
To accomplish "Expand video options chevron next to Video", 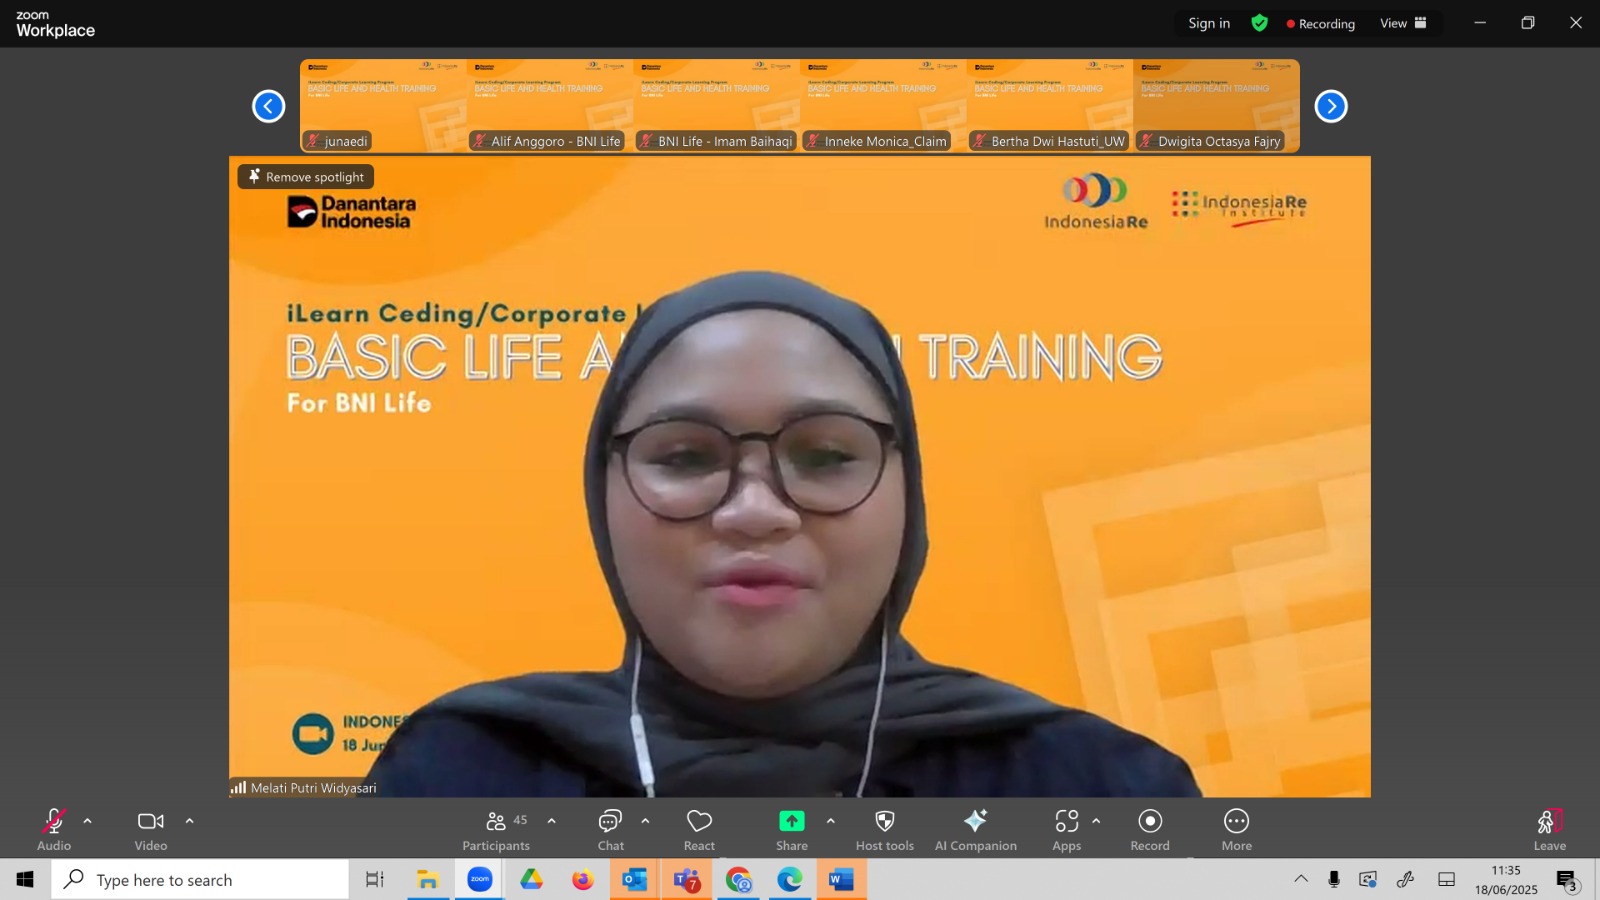I will pos(189,821).
